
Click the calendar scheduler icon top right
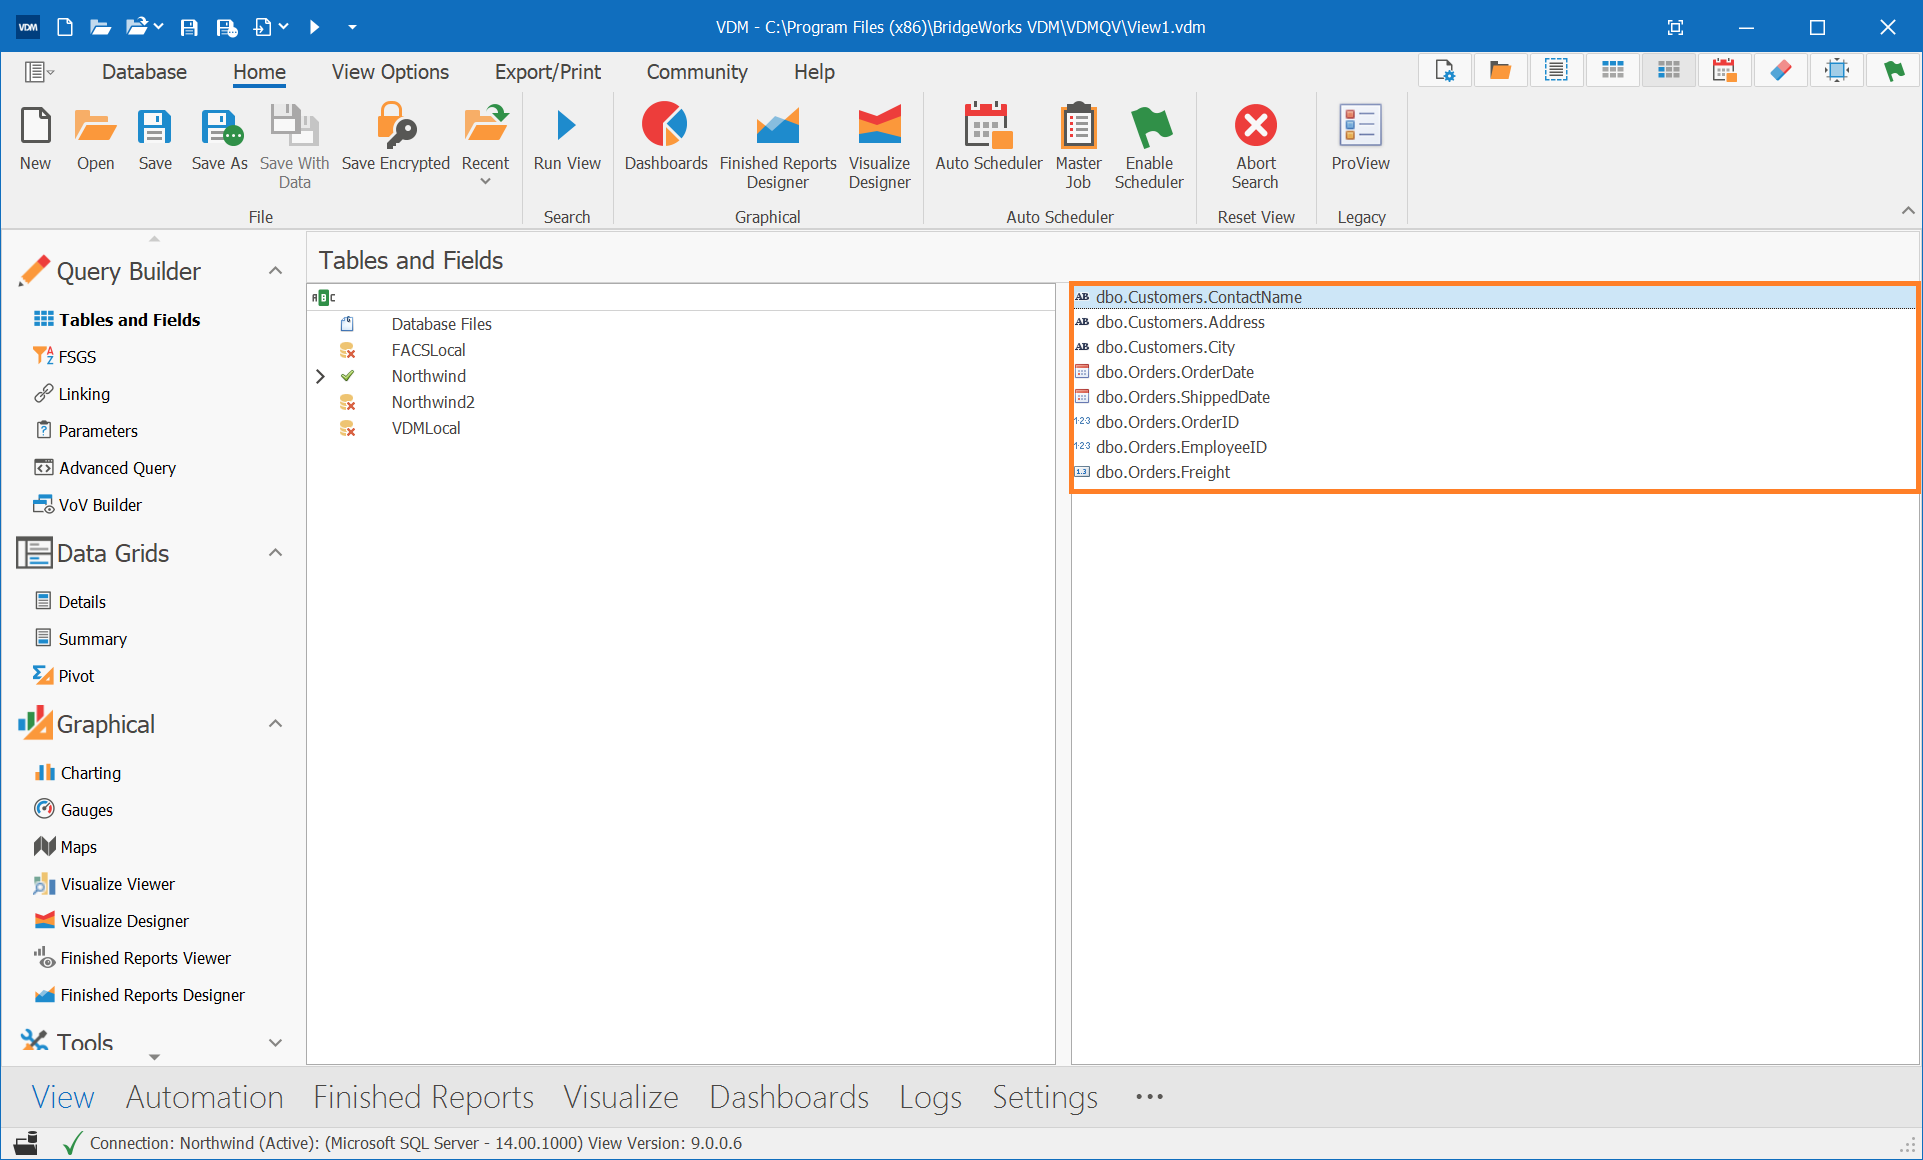(1724, 71)
